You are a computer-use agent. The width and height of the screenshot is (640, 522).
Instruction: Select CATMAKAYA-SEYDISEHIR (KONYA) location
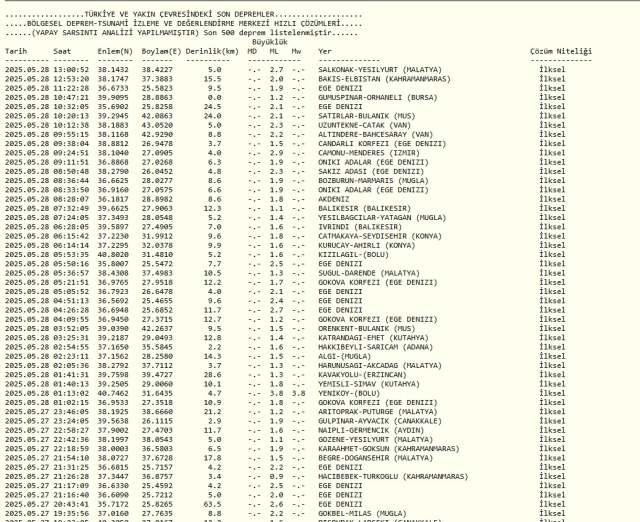click(380, 236)
